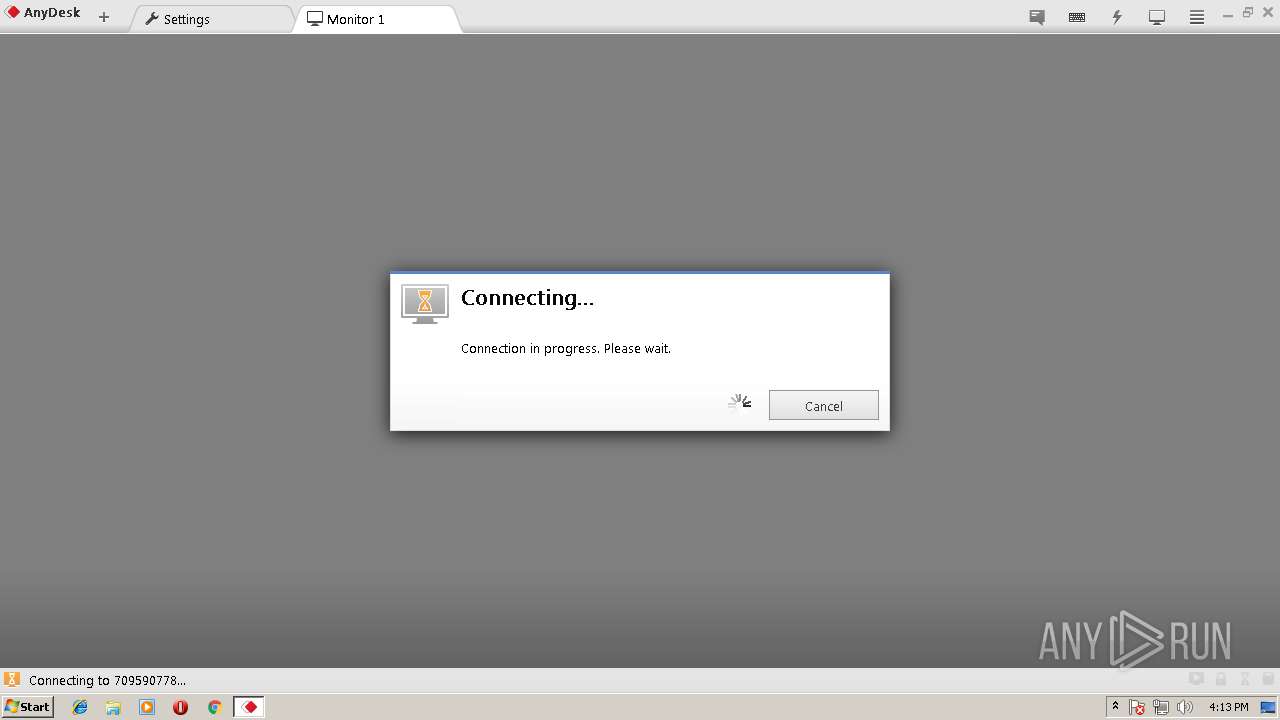Click 'Connecting to 709590778...' status text
The height and width of the screenshot is (720, 1280).
pos(107,680)
